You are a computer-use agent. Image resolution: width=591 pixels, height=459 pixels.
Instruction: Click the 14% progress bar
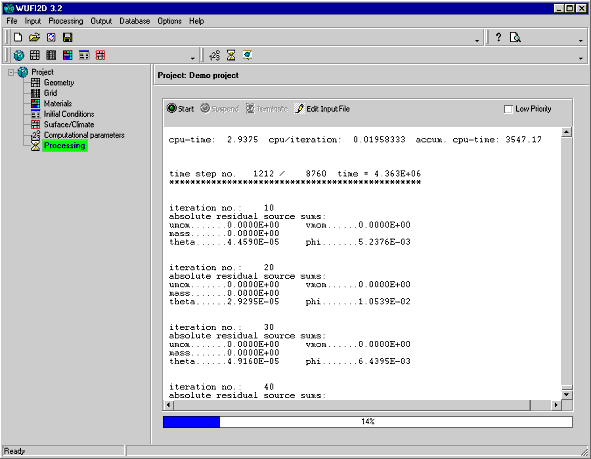(x=367, y=422)
